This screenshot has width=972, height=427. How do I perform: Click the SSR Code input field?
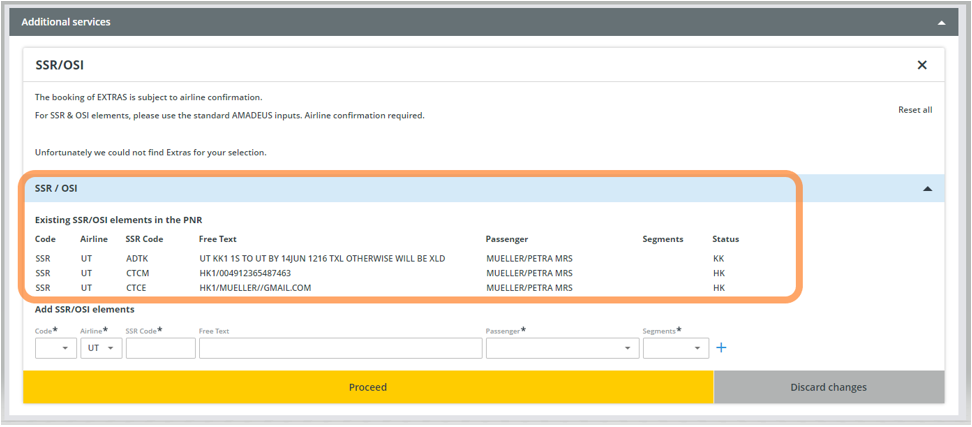click(x=160, y=348)
